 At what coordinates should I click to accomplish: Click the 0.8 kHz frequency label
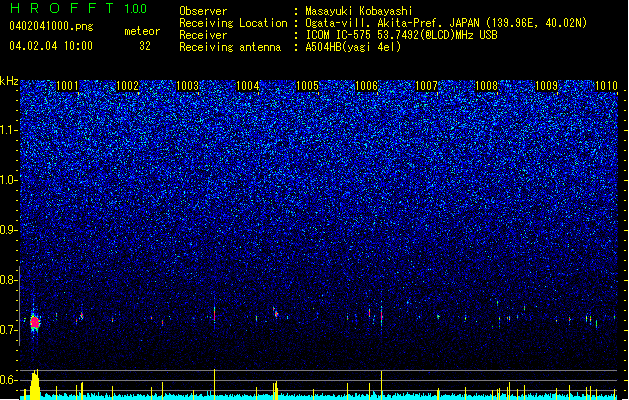[9, 280]
